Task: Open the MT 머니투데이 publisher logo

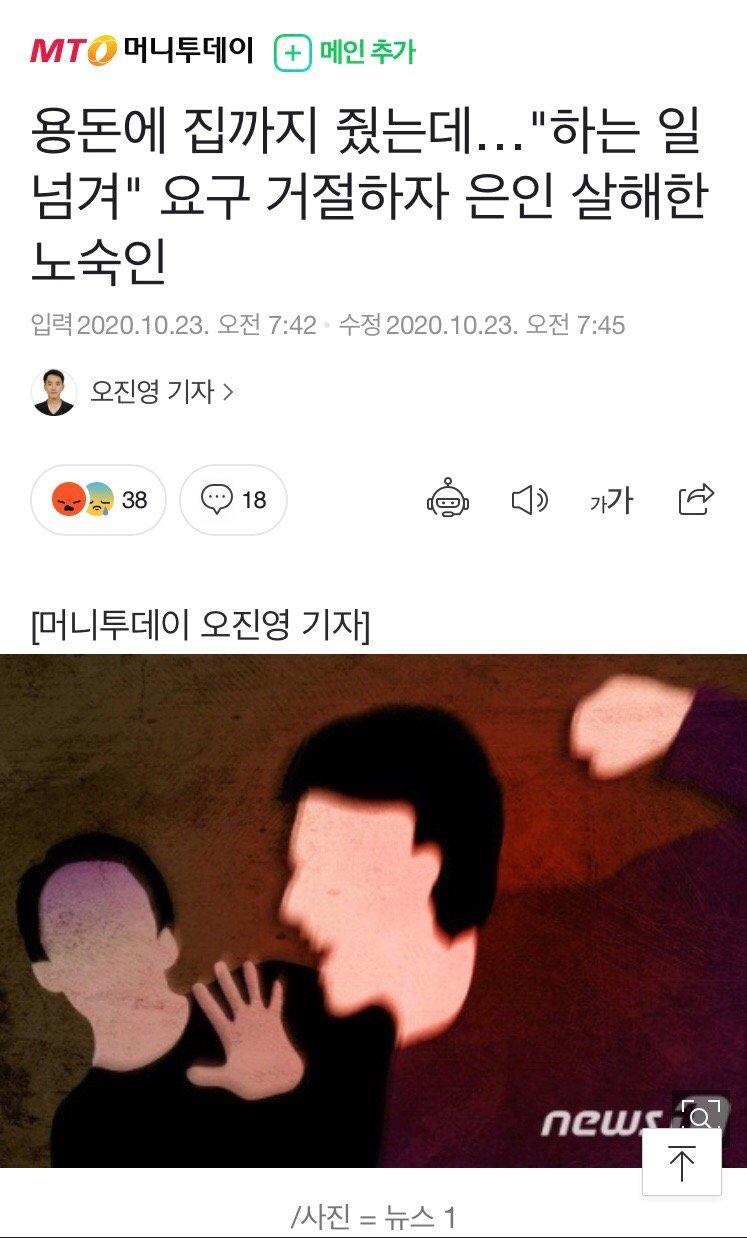Action: click(x=141, y=51)
